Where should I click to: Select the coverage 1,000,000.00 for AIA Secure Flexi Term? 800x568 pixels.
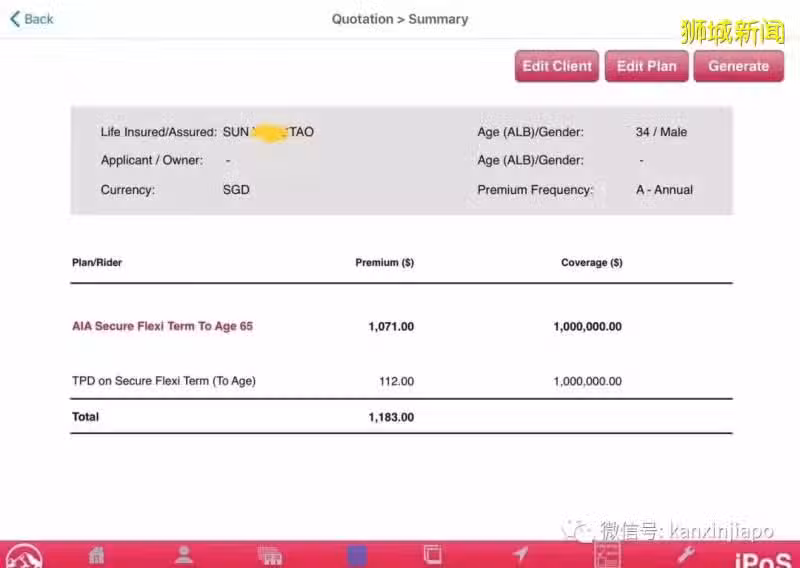coord(588,327)
